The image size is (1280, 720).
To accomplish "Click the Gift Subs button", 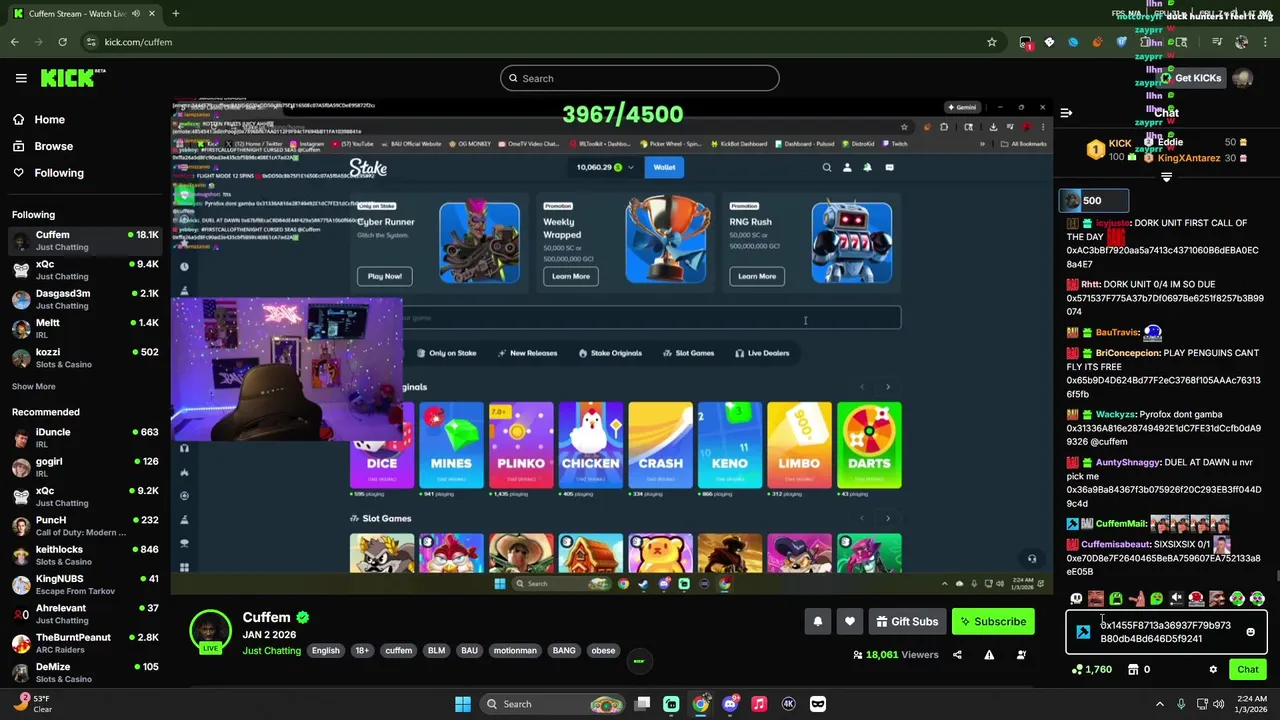I will click(907, 622).
